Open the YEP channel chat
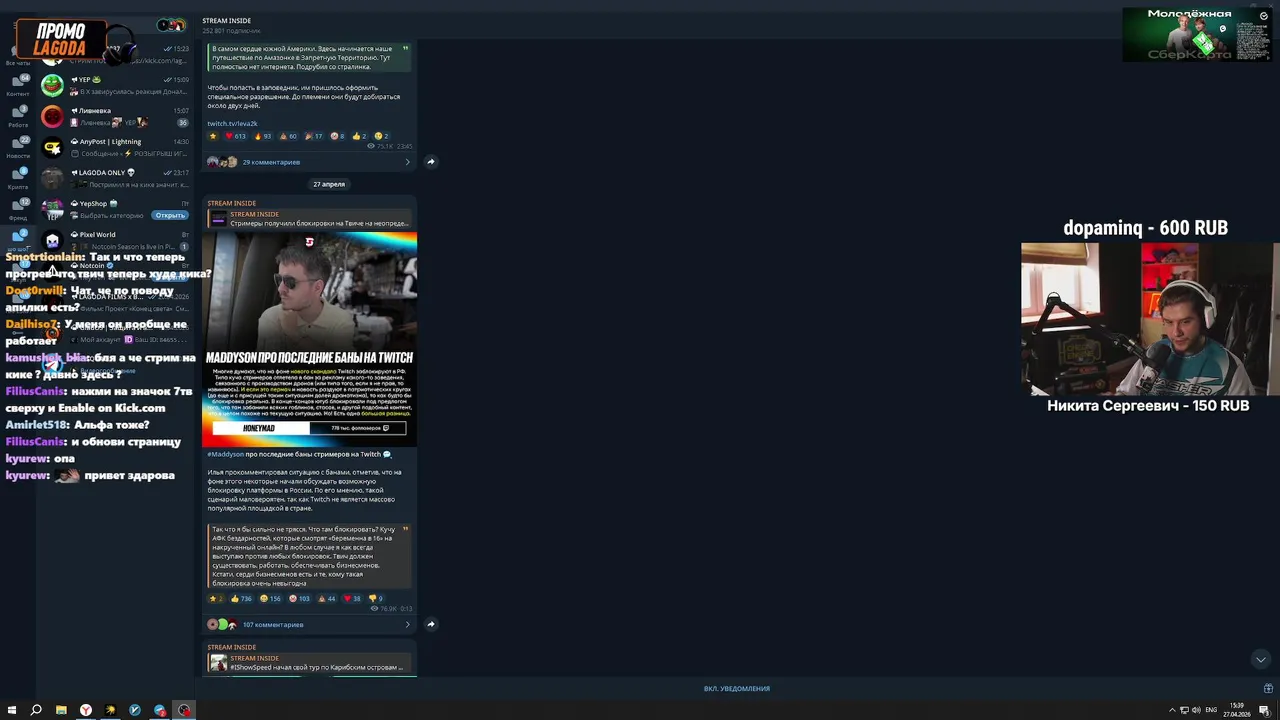This screenshot has width=1280, height=720. click(x=115, y=85)
